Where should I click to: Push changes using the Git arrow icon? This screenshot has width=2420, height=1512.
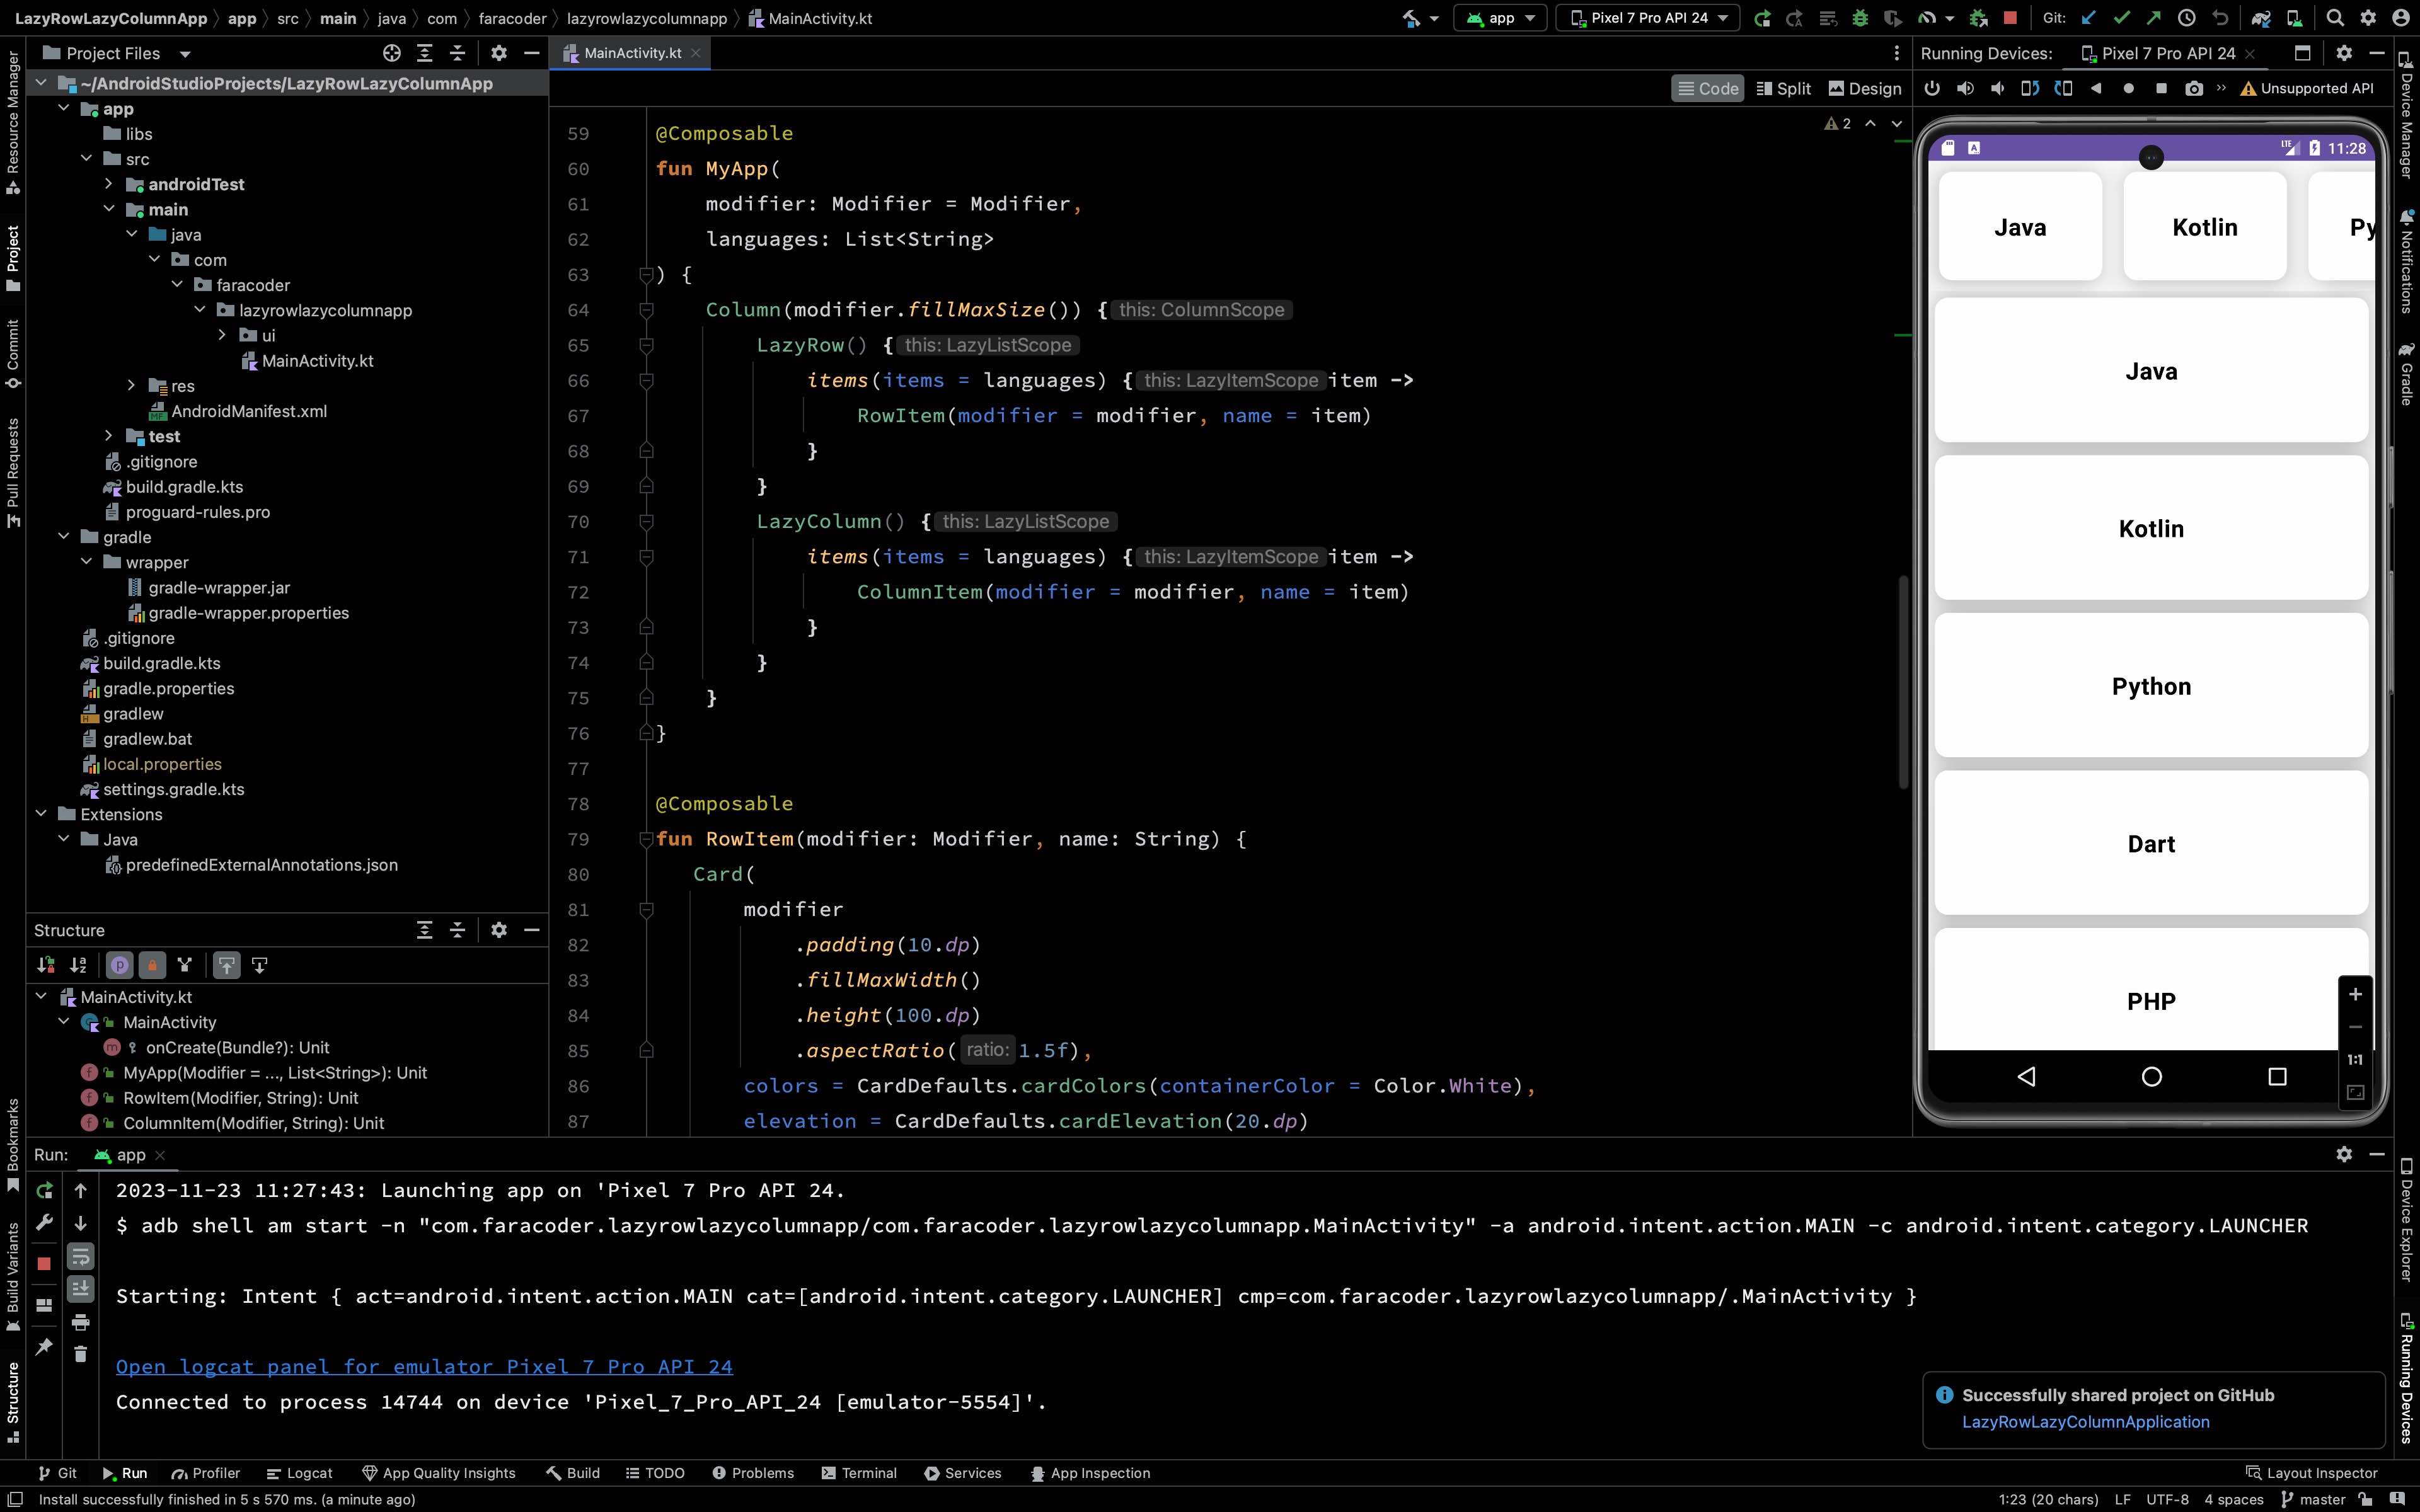tap(2156, 17)
